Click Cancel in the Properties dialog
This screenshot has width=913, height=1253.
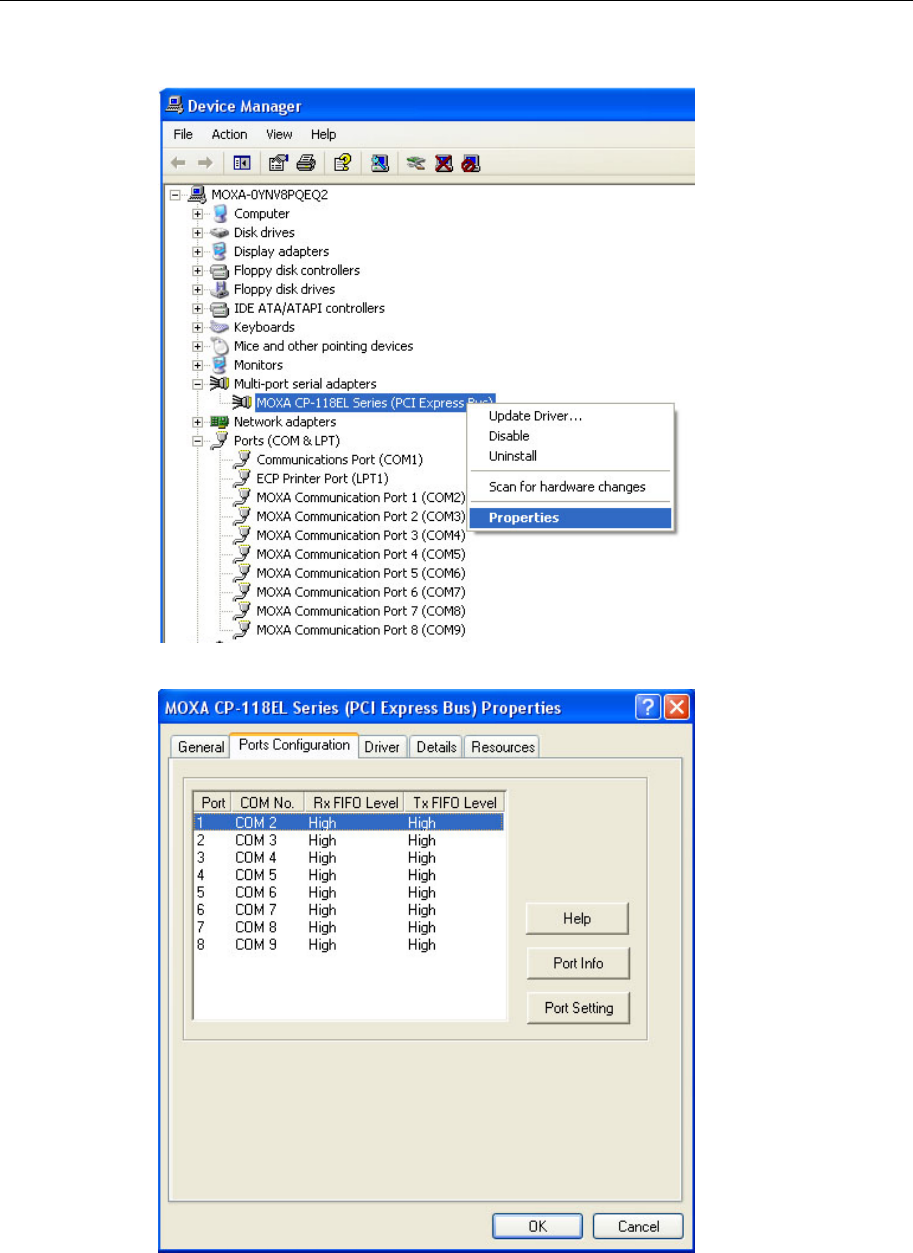[x=639, y=1226]
